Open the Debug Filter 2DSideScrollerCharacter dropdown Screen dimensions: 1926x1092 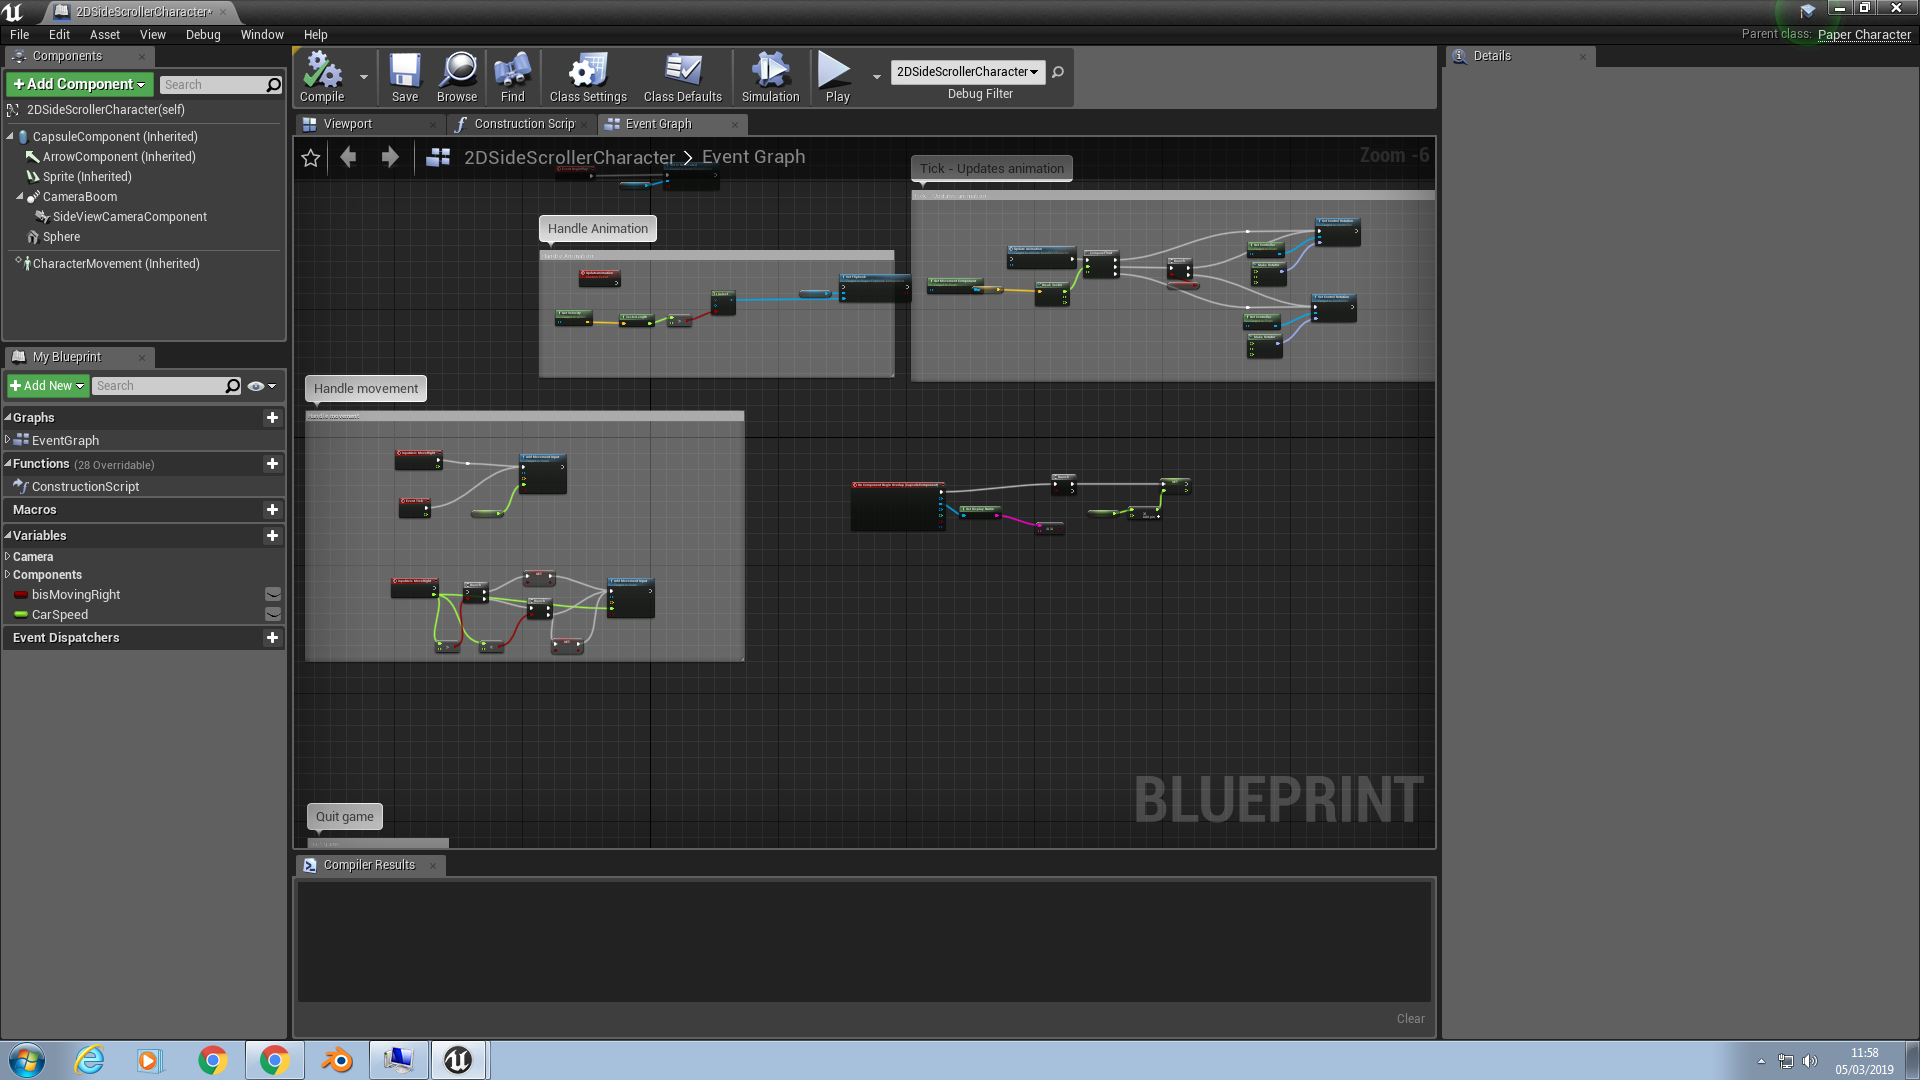(x=969, y=72)
